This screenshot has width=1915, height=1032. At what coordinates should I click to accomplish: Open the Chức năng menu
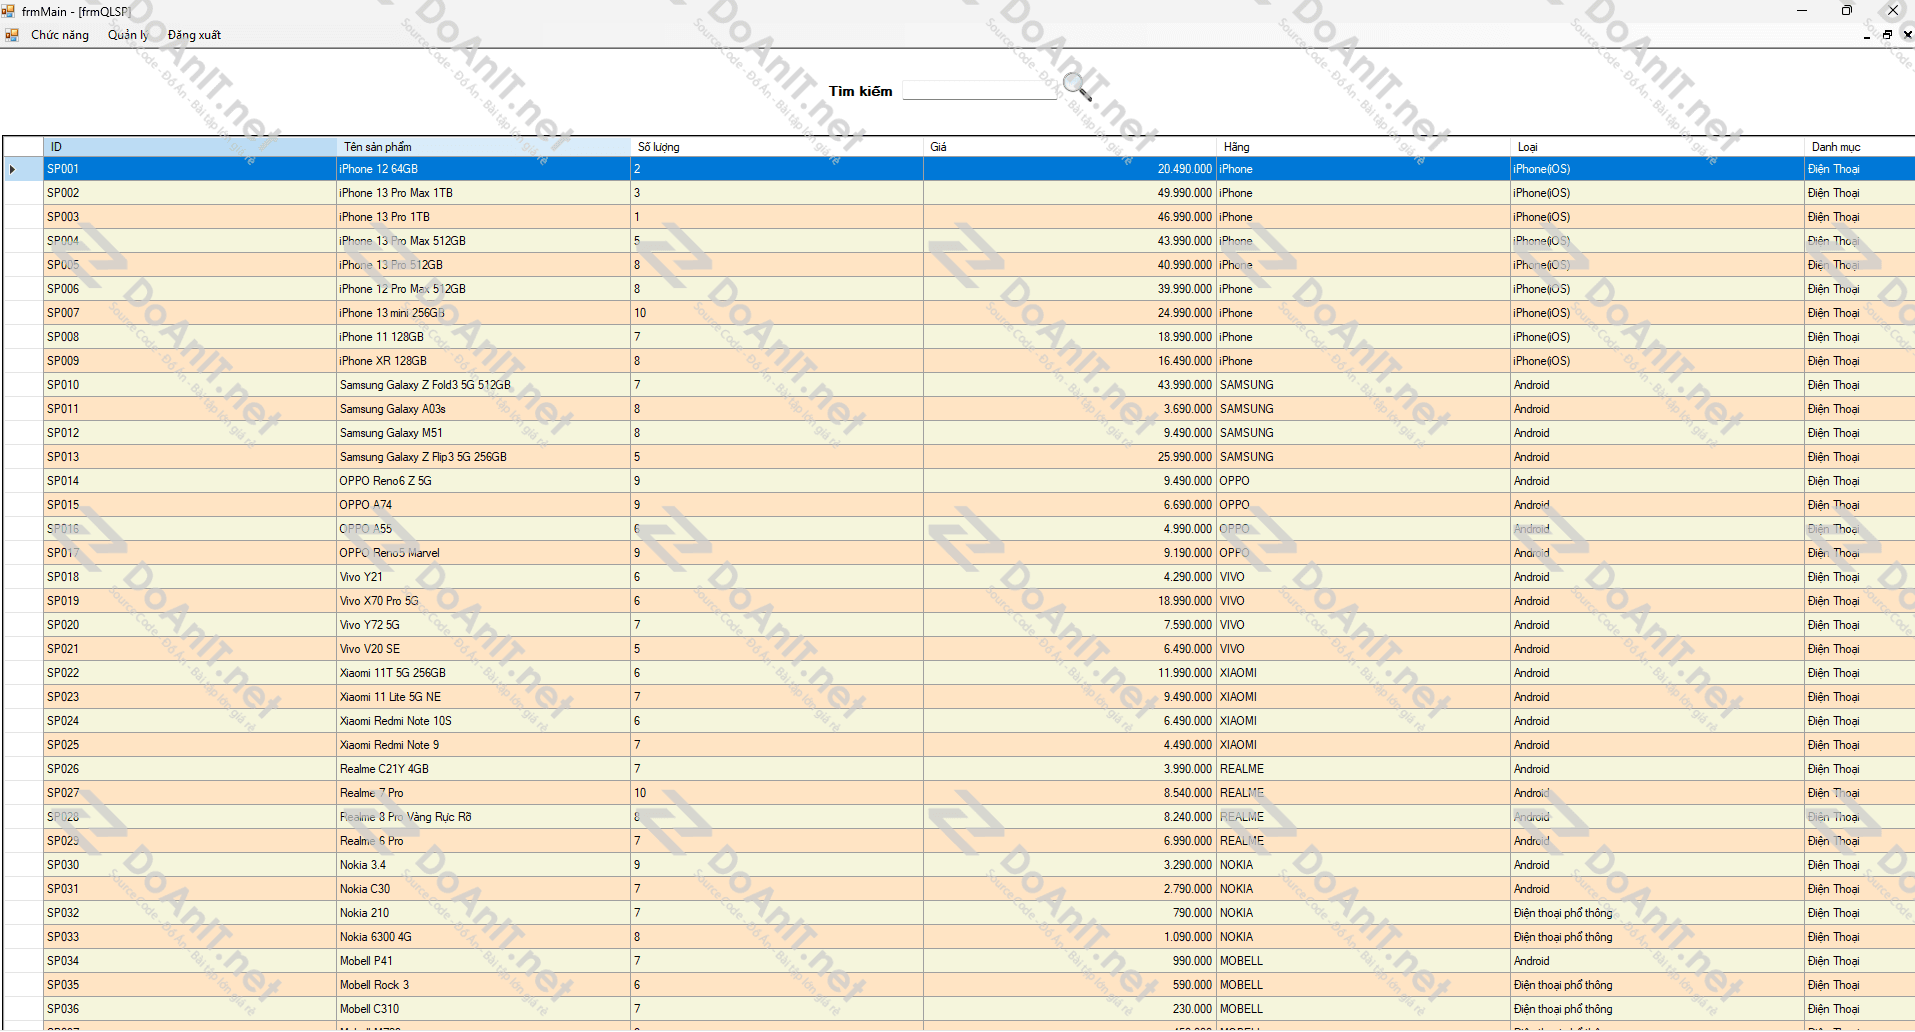(x=60, y=35)
